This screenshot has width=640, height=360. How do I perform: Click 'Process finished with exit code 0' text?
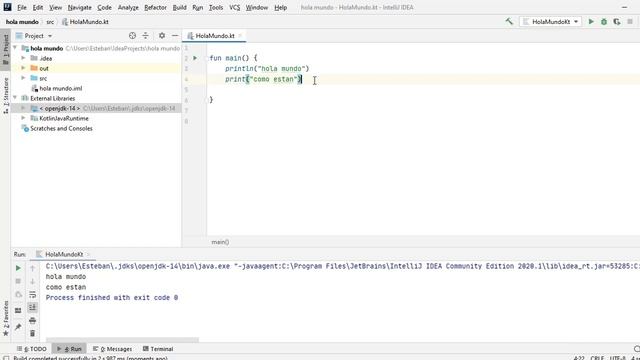112,298
